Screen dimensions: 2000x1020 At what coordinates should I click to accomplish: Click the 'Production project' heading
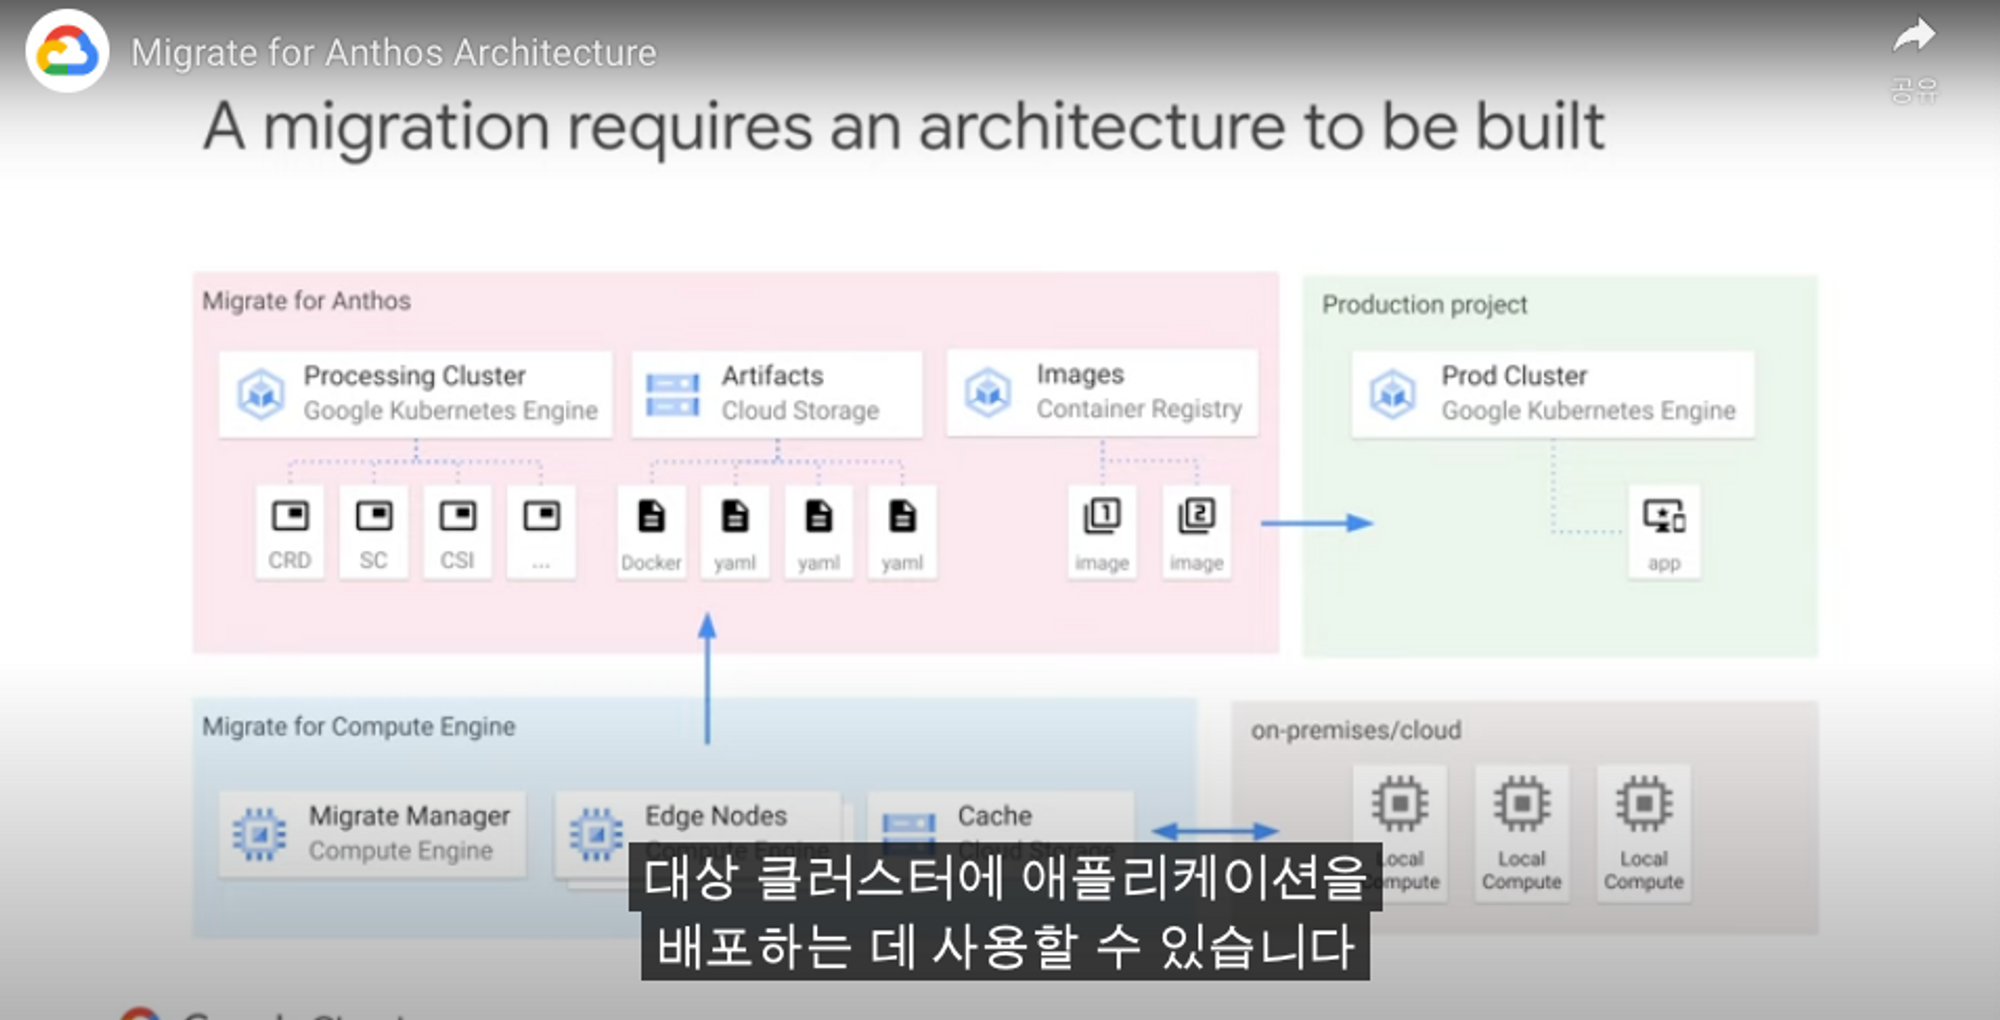pyautogui.click(x=1425, y=305)
